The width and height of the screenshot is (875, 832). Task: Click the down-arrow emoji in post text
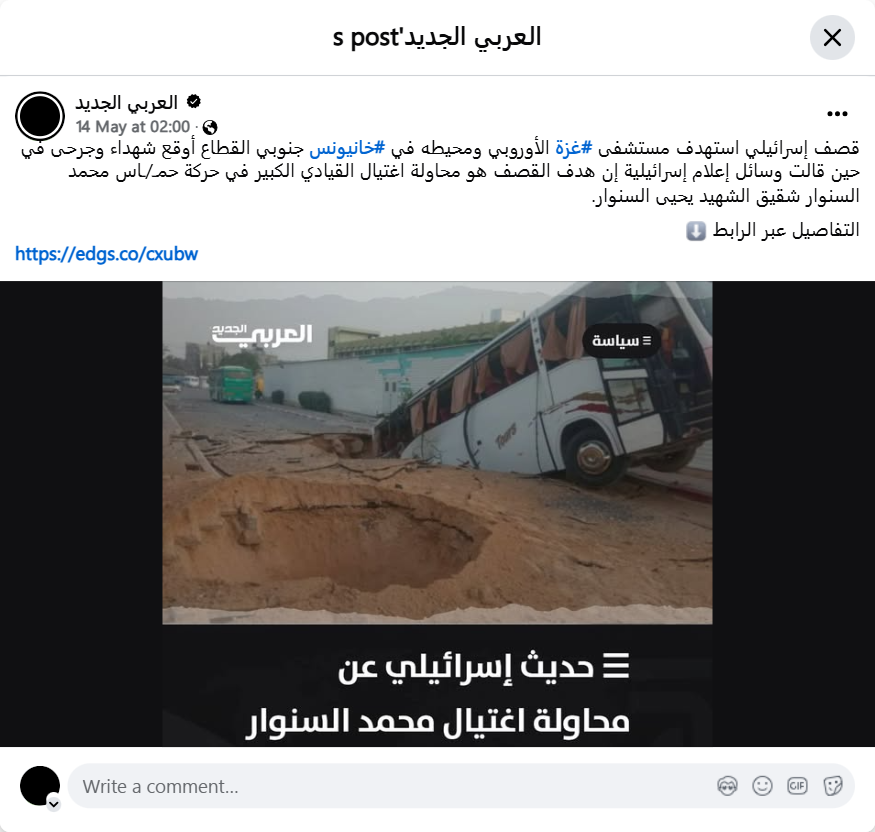pyautogui.click(x=696, y=230)
